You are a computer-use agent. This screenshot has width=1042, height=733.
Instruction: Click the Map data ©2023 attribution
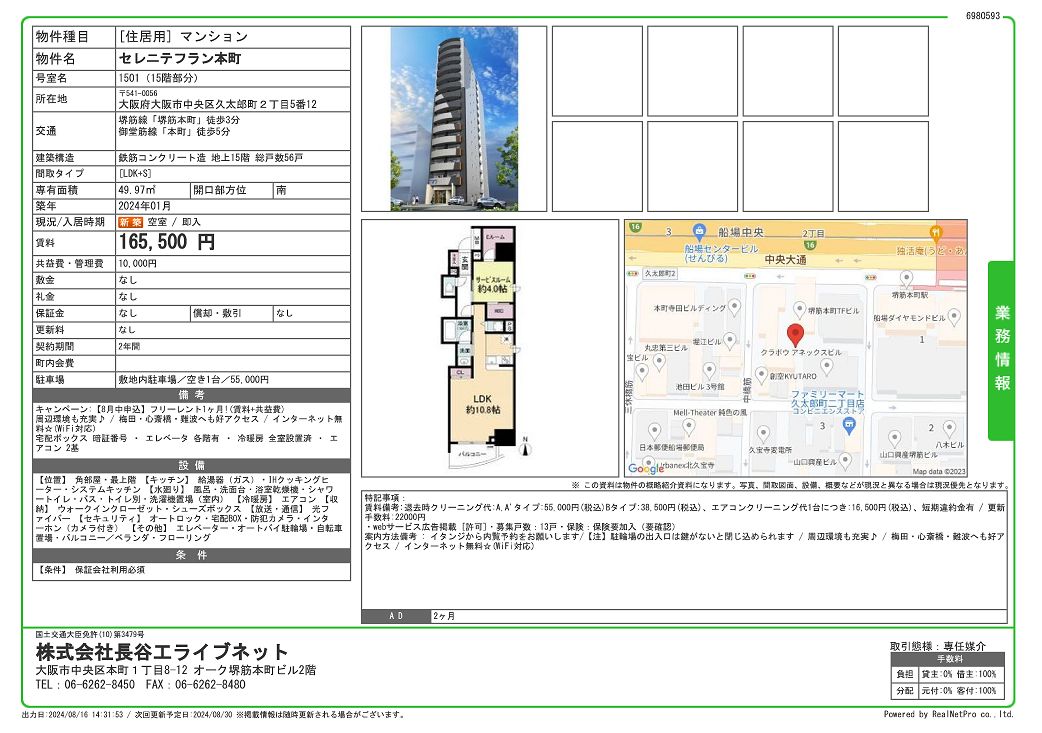pos(939,472)
